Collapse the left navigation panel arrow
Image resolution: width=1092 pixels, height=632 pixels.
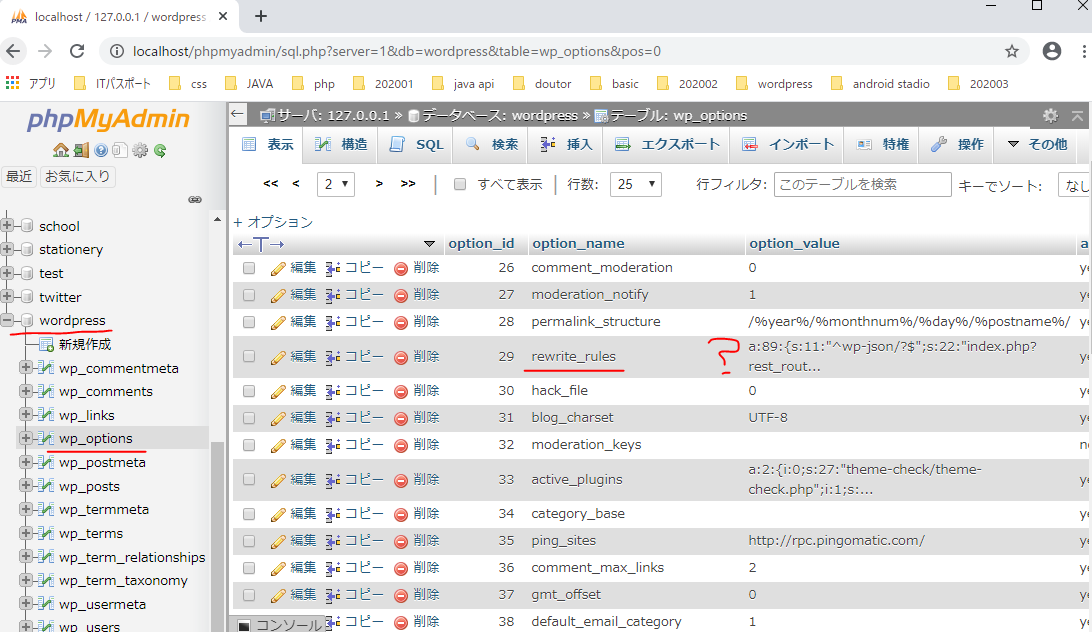pyautogui.click(x=237, y=114)
